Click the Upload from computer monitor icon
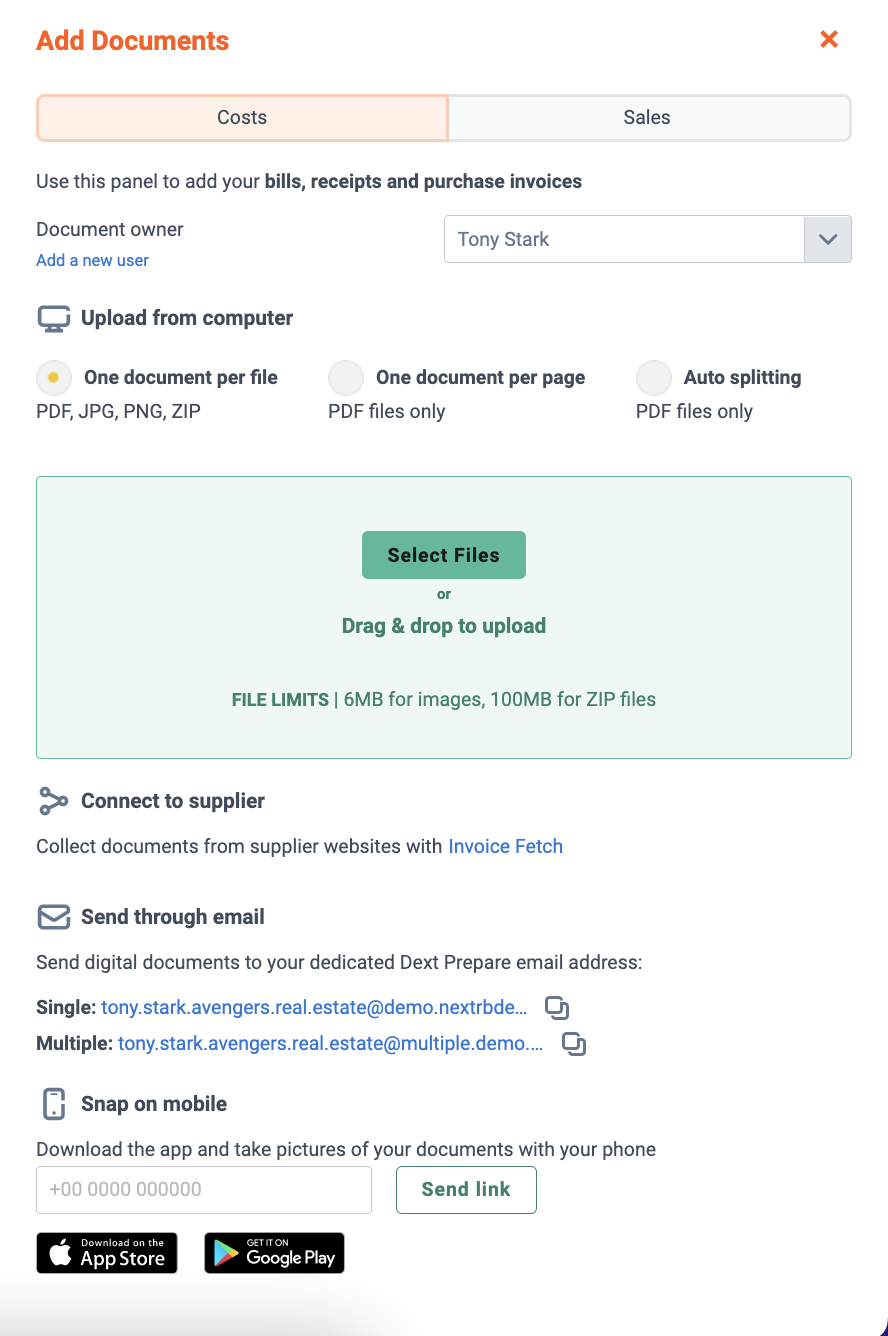The image size is (888, 1336). (x=54, y=319)
